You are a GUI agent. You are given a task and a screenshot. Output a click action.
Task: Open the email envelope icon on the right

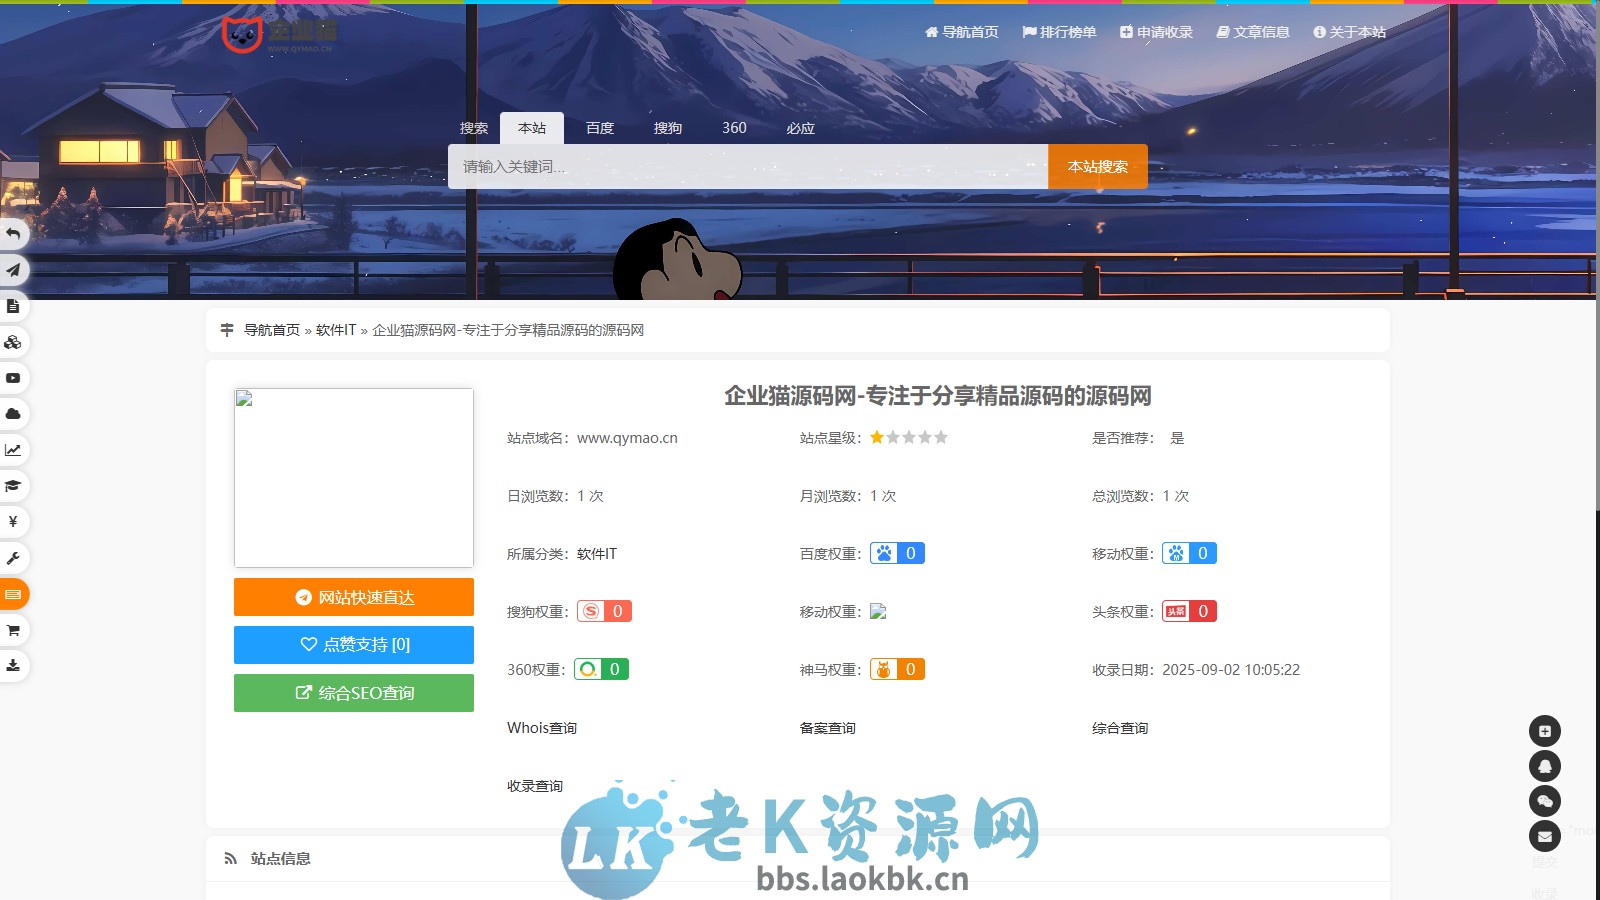[1546, 835]
